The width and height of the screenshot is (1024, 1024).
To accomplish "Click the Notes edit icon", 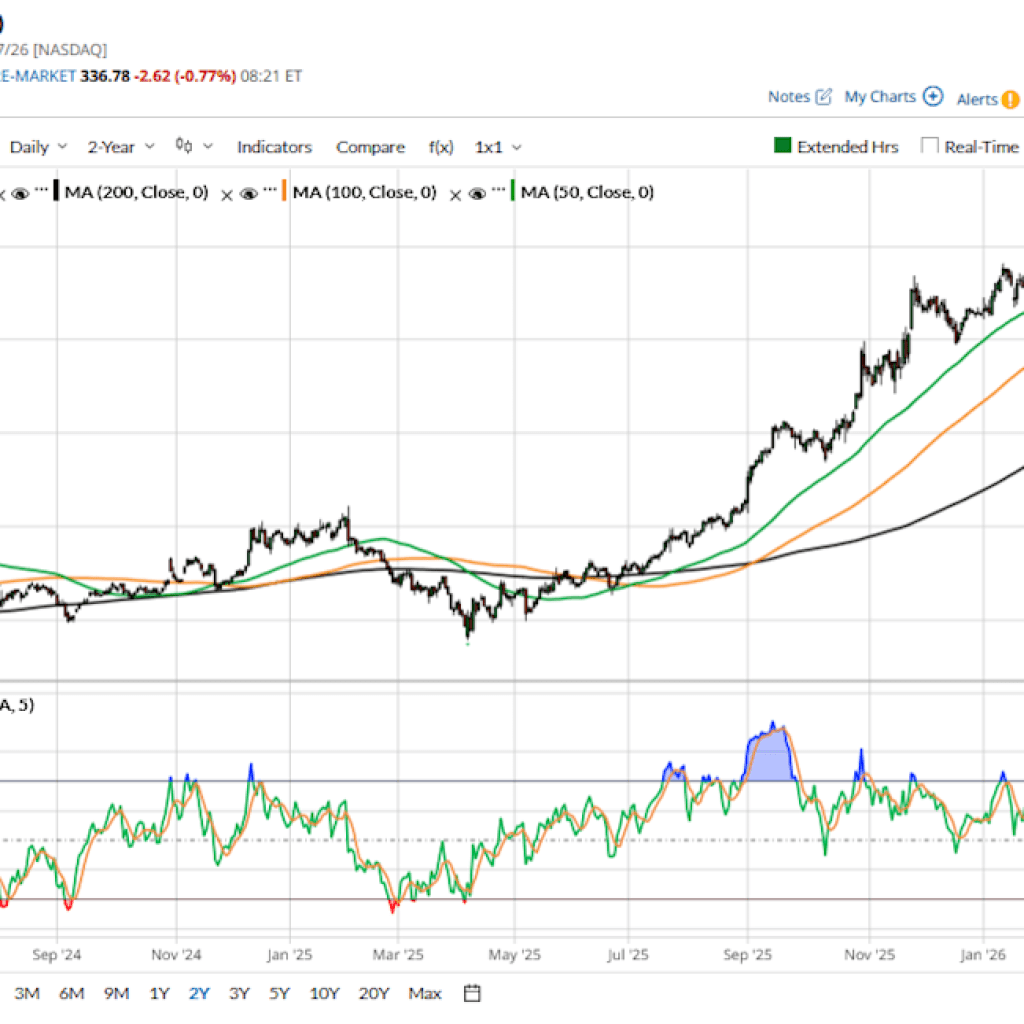I will tap(824, 96).
